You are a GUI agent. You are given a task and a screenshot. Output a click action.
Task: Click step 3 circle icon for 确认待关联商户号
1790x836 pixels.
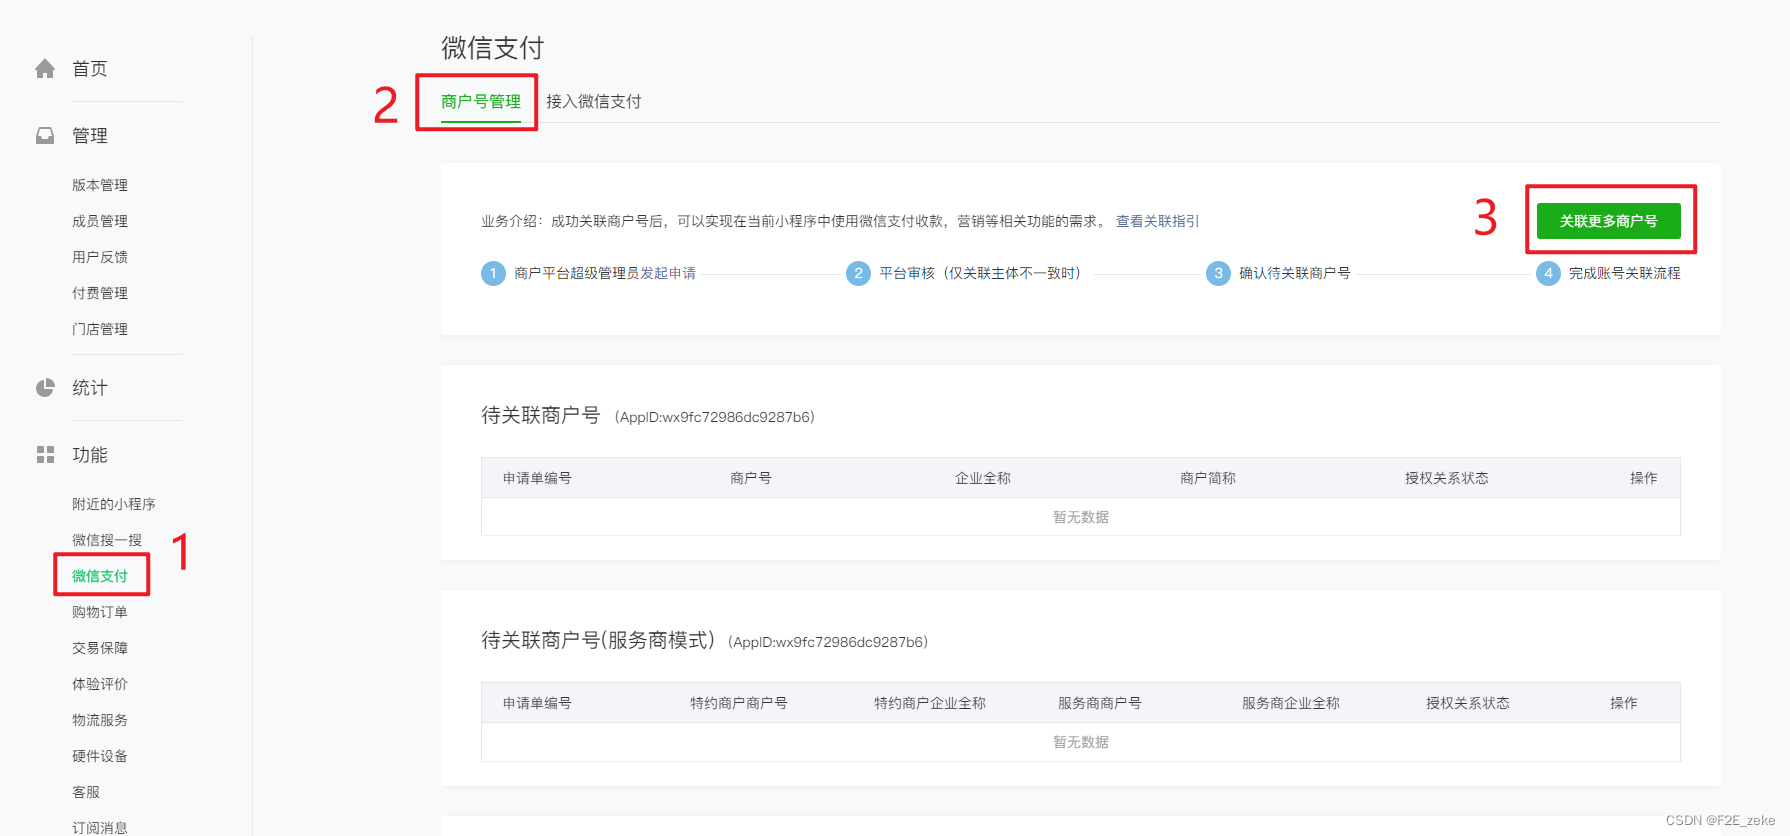(1218, 273)
